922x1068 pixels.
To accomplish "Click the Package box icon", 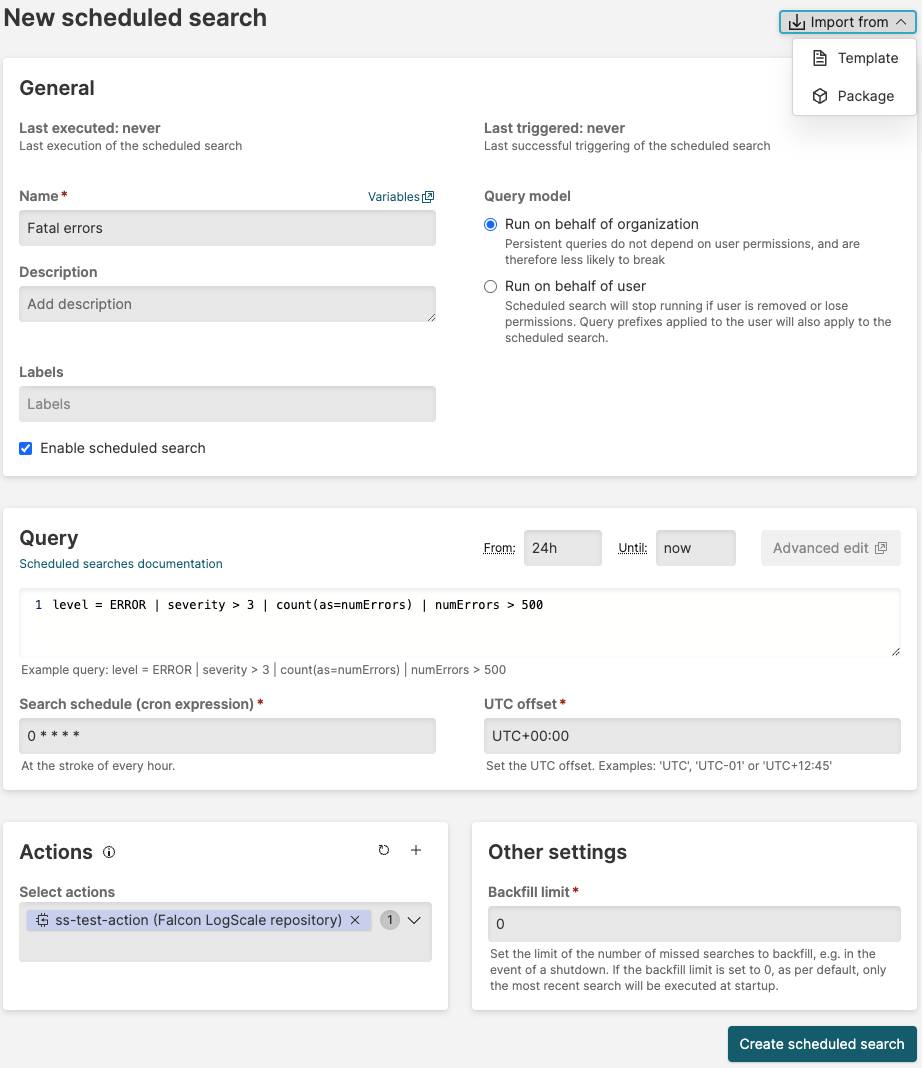I will click(x=820, y=96).
